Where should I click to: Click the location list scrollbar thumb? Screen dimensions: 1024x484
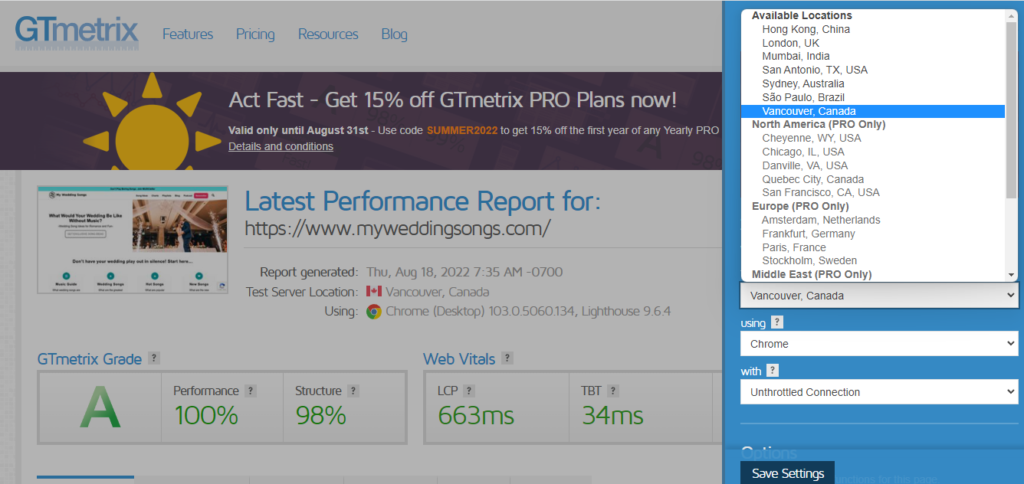pyautogui.click(x=1012, y=108)
